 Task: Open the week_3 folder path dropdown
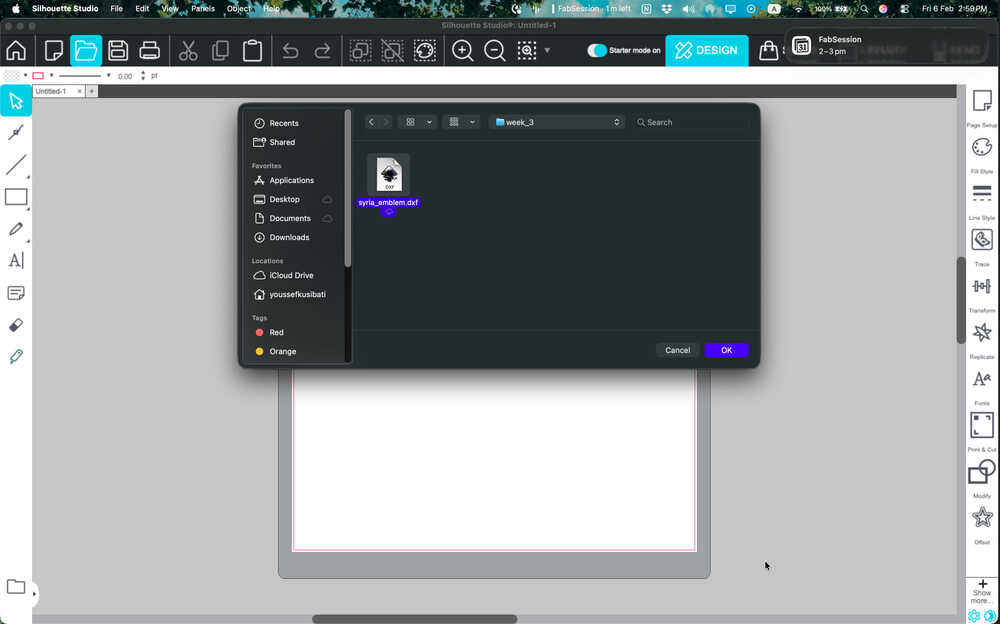557,122
